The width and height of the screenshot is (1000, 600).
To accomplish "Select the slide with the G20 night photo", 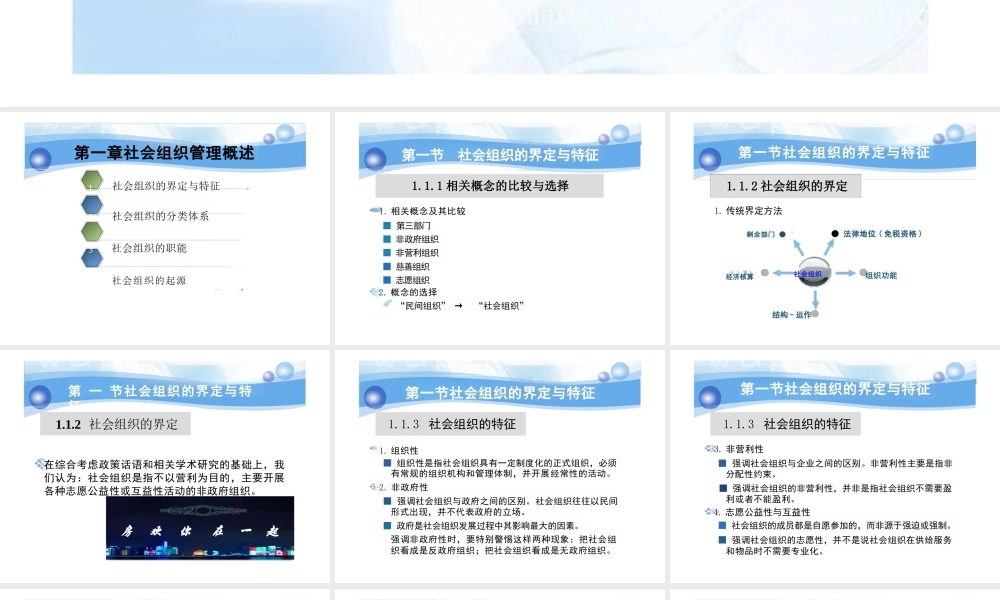I will [x=165, y=466].
